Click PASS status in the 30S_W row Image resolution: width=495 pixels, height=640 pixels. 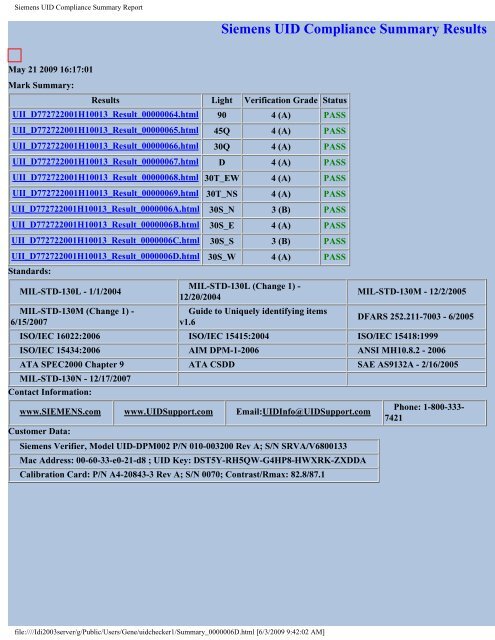(335, 257)
